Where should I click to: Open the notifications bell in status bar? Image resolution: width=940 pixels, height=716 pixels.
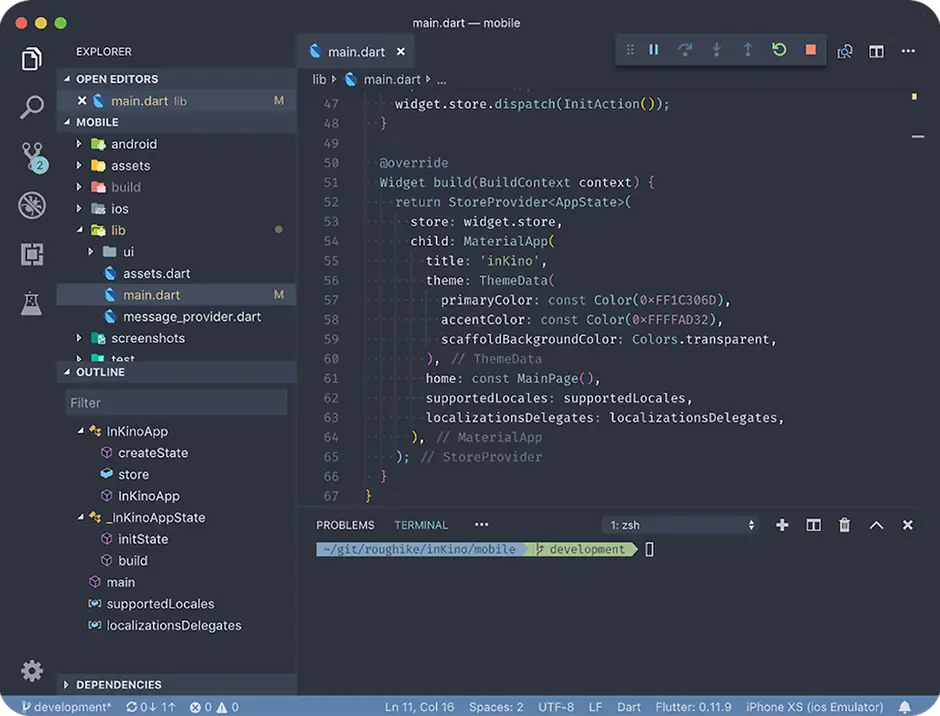905,707
